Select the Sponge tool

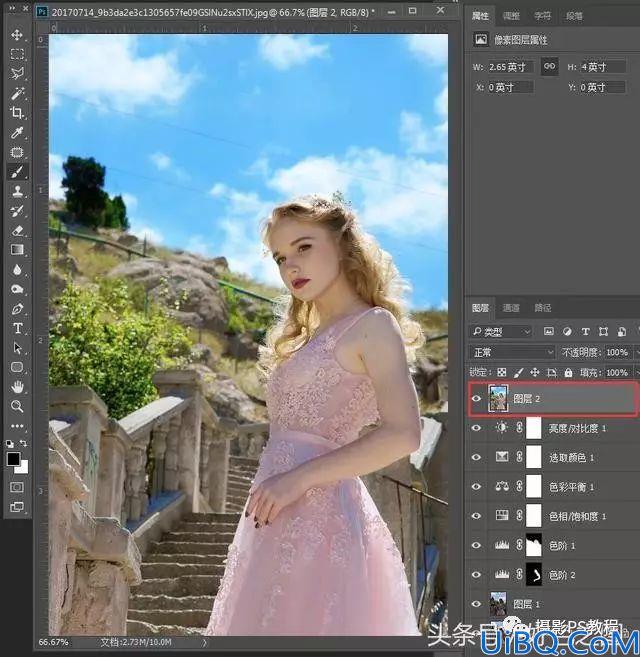tap(17, 289)
